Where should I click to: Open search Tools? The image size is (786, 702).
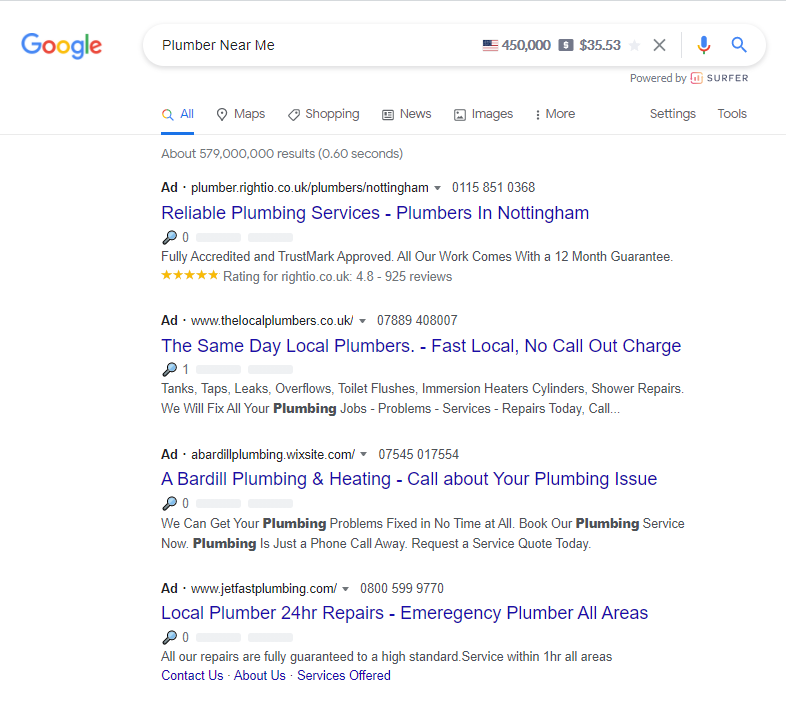732,114
